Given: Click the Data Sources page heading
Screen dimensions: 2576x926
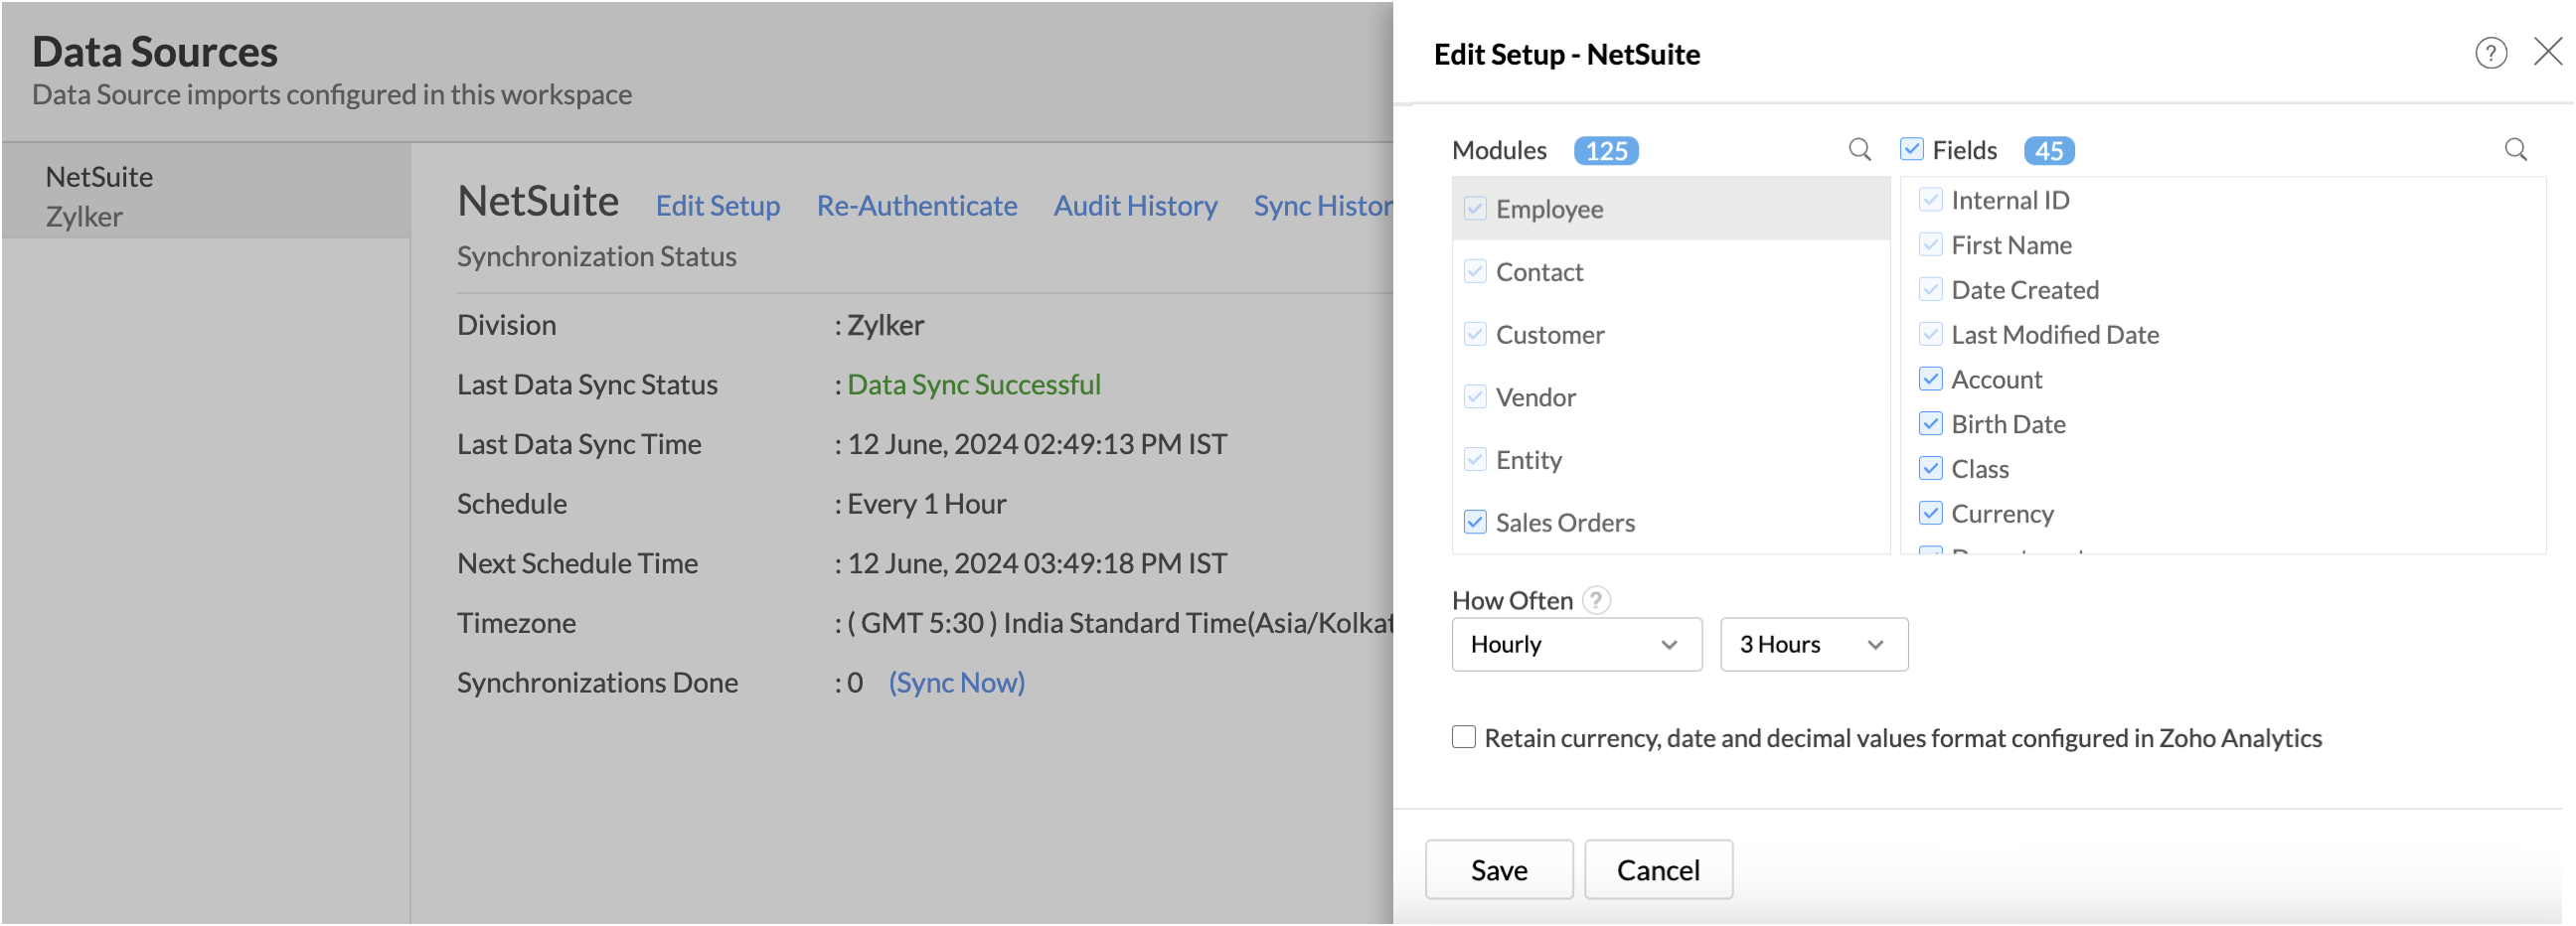Looking at the screenshot, I should pos(155,52).
